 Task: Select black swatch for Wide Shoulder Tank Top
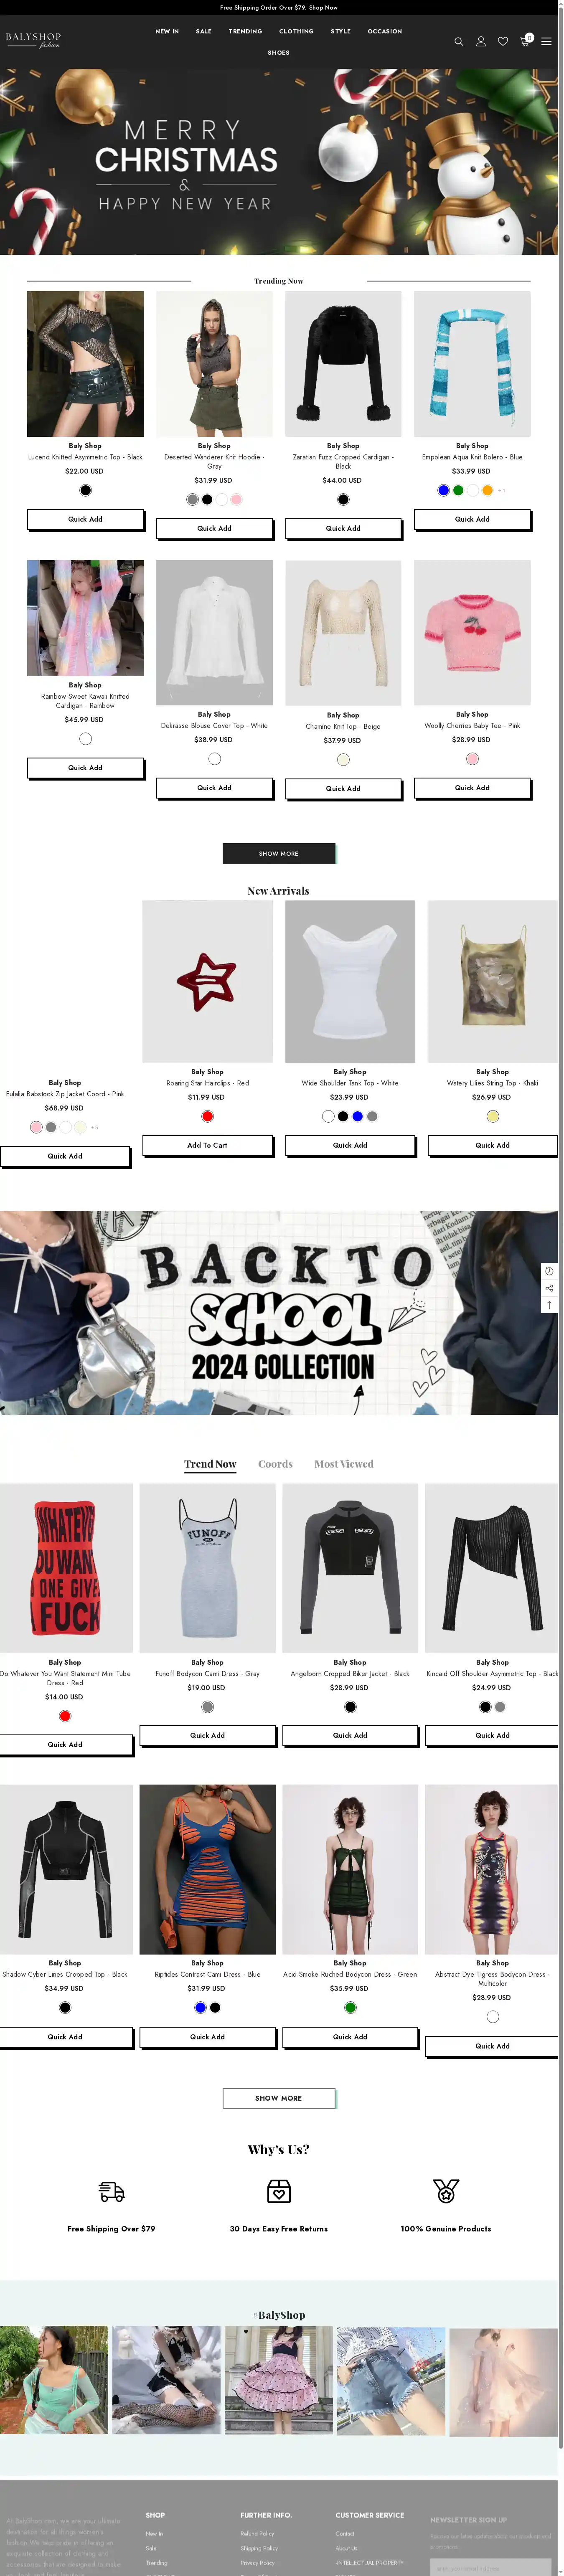[343, 1116]
